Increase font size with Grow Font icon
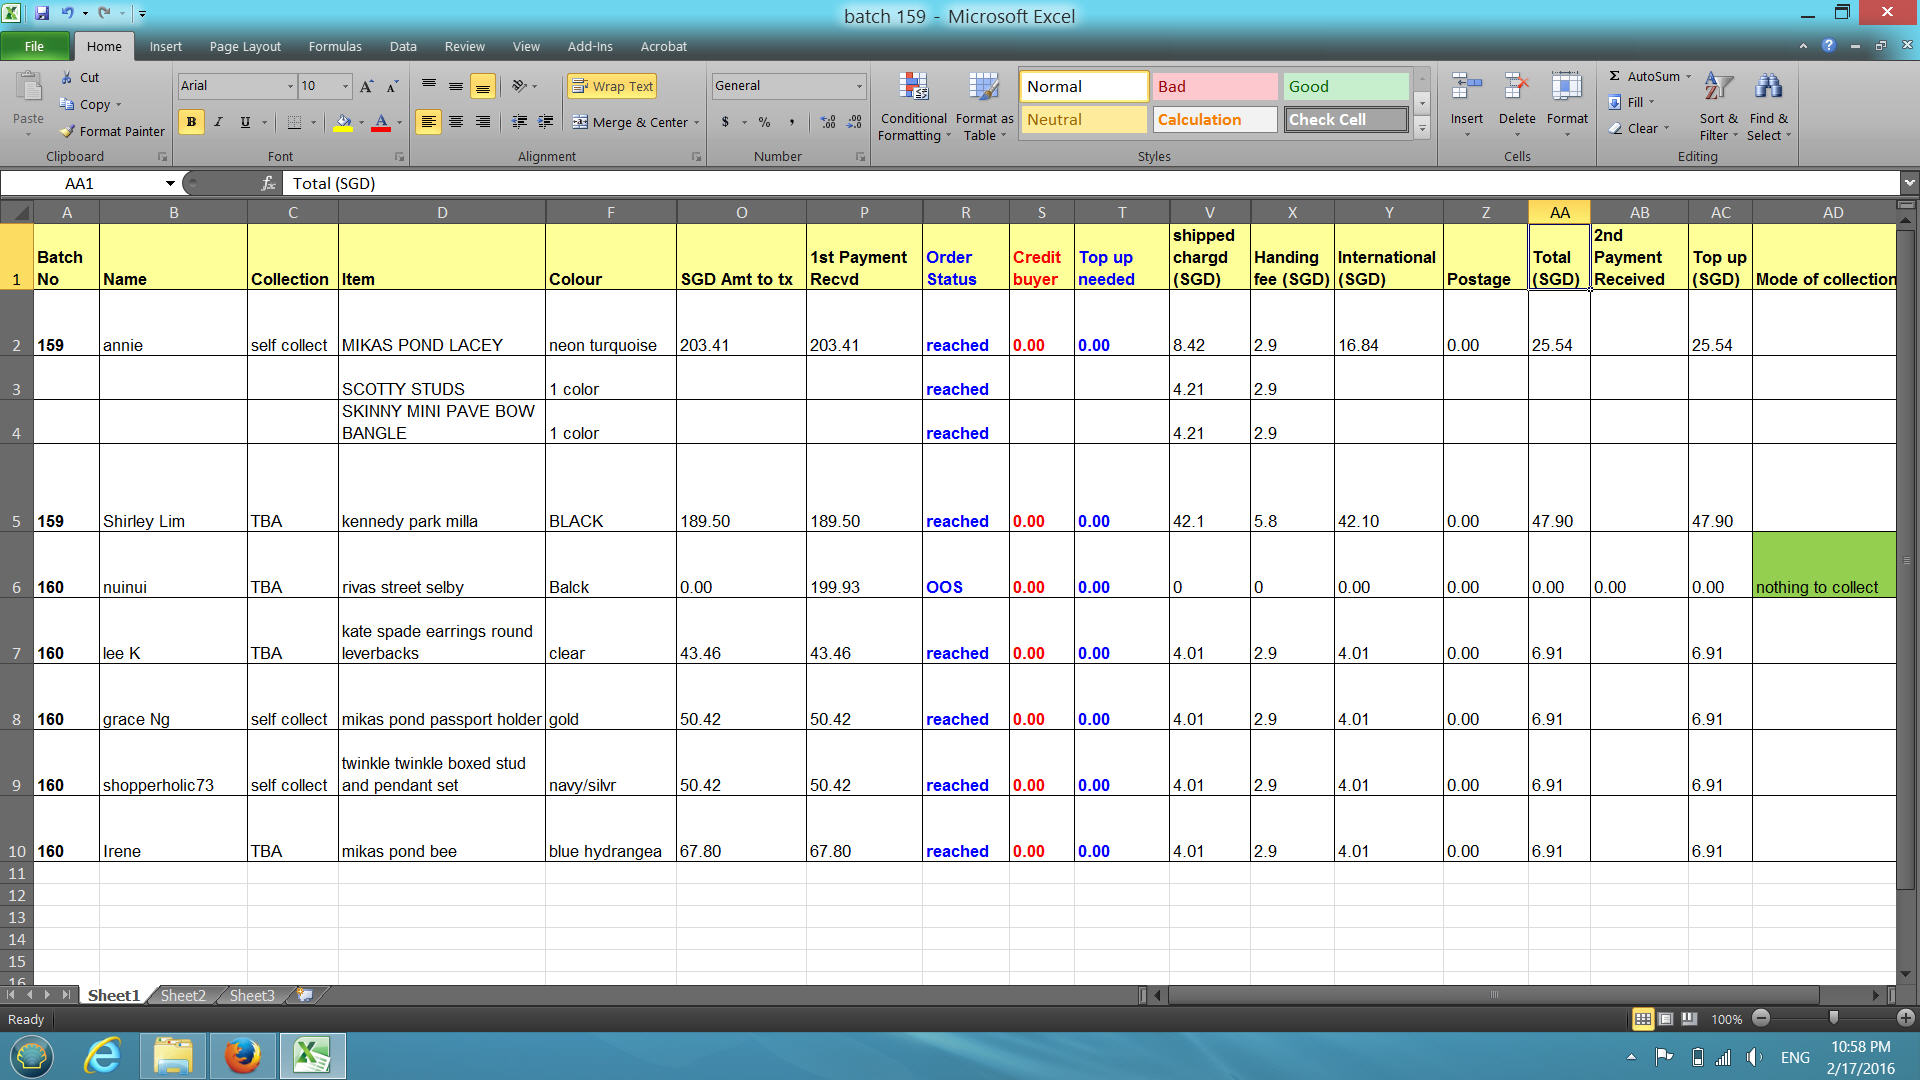 point(367,86)
